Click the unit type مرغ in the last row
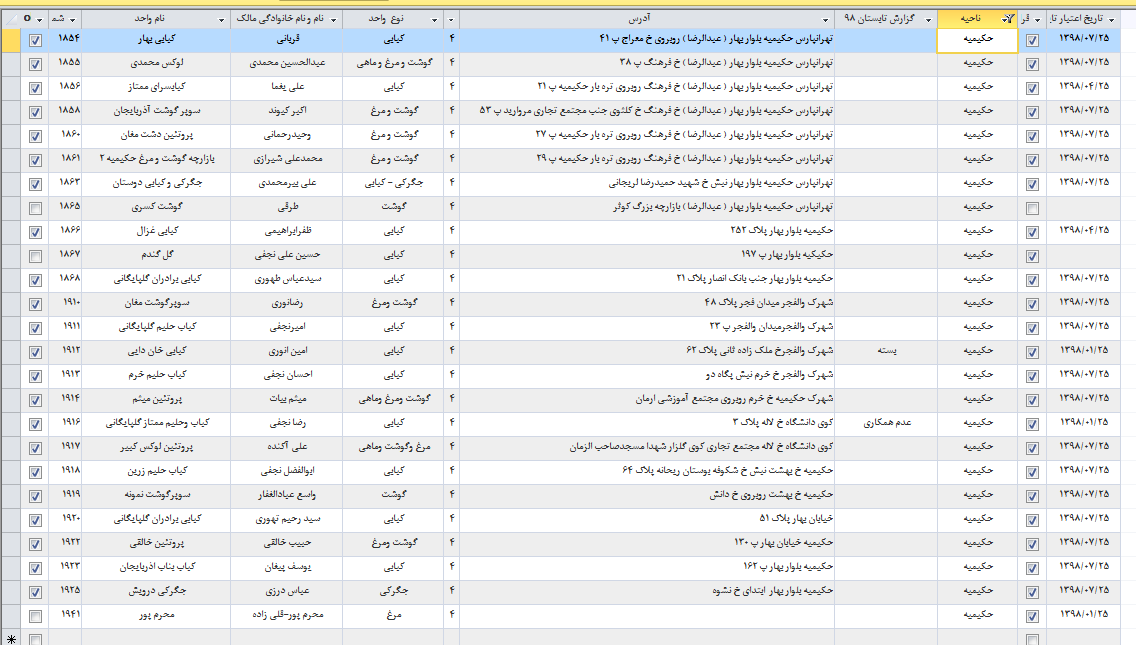This screenshot has width=1136, height=645. pyautogui.click(x=393, y=615)
